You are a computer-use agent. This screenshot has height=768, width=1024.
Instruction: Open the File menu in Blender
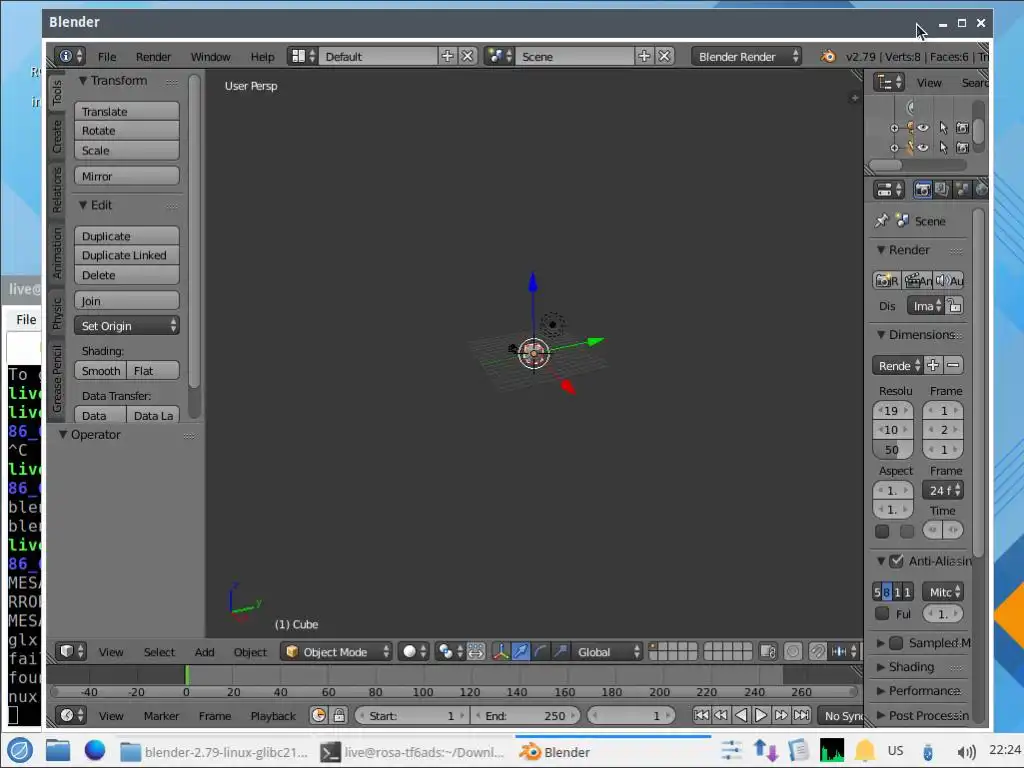[x=107, y=56]
